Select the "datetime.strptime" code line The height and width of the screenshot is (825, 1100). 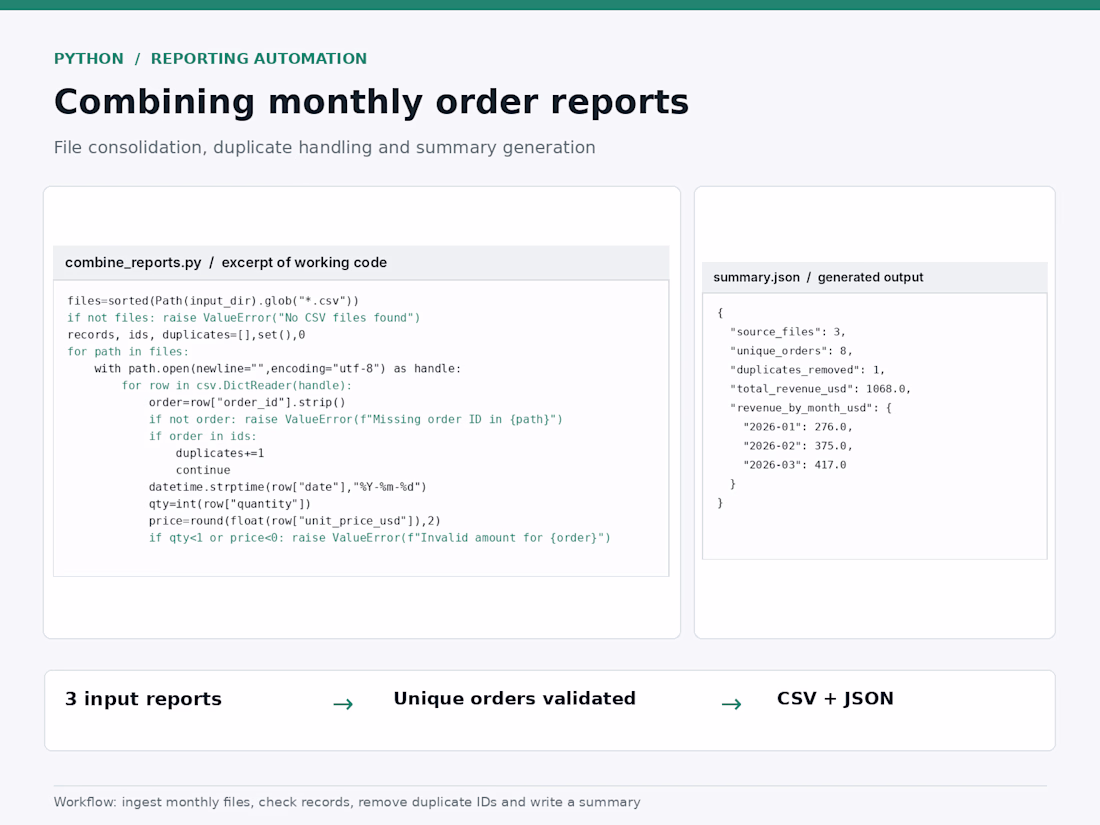288,487
